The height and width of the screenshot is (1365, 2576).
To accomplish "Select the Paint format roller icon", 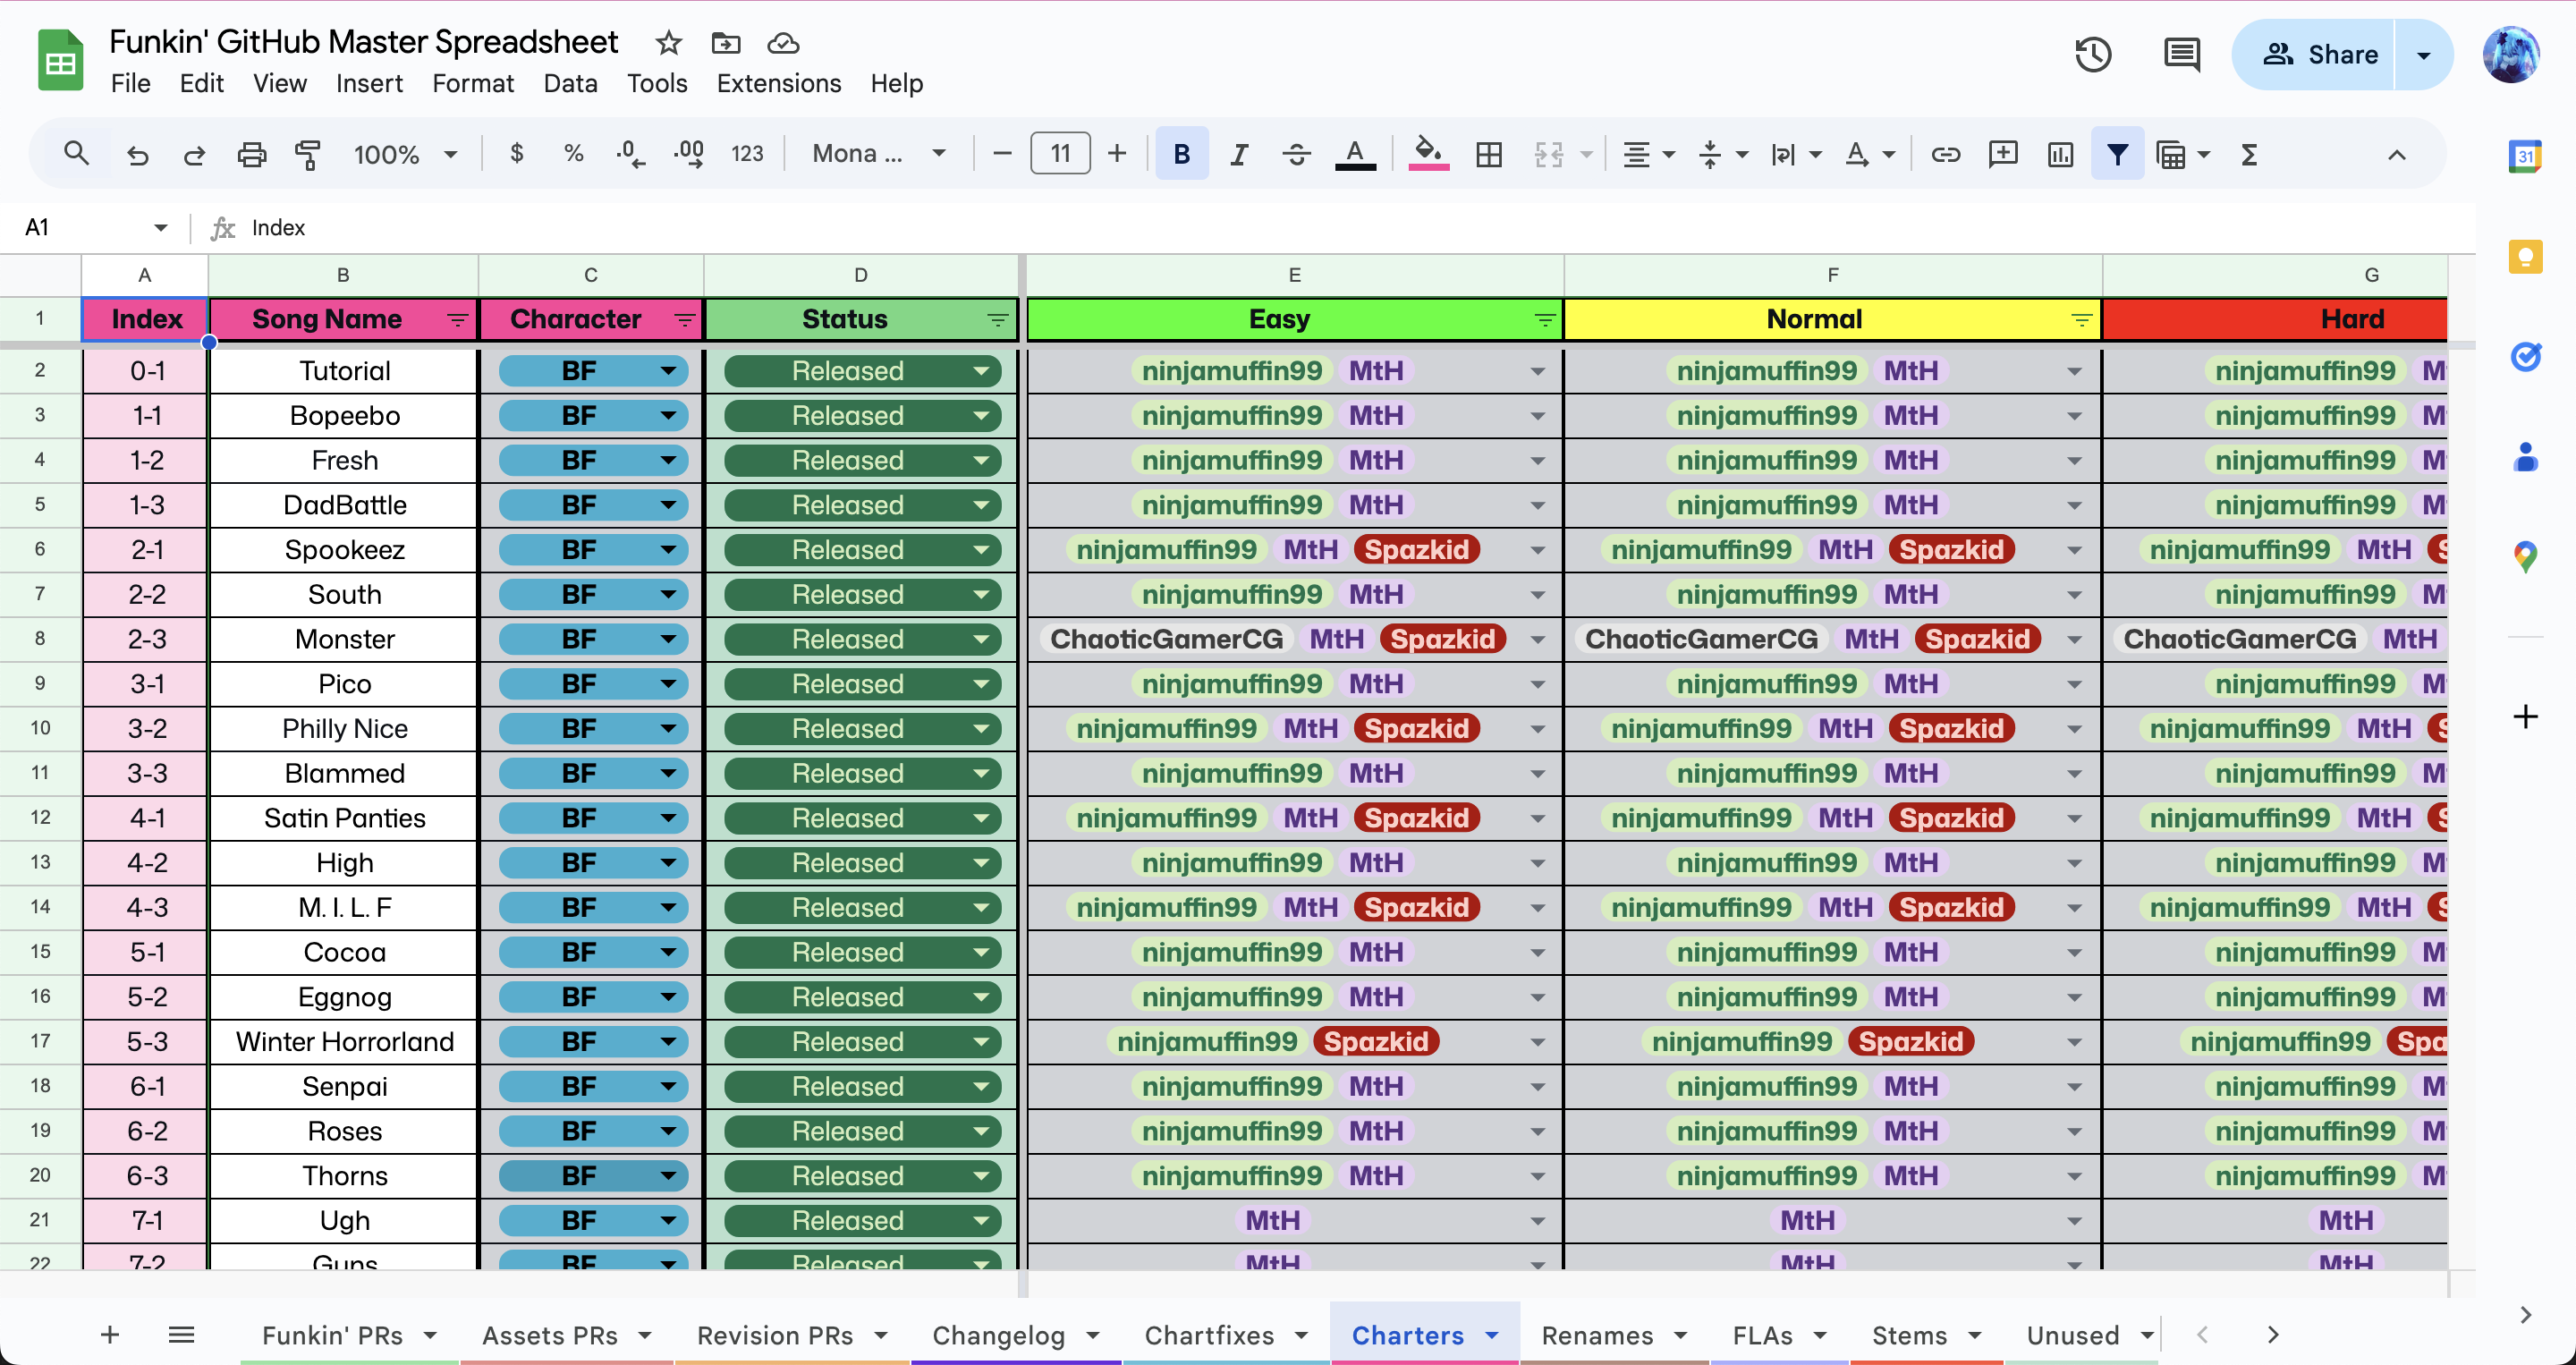I will pyautogui.click(x=308, y=154).
